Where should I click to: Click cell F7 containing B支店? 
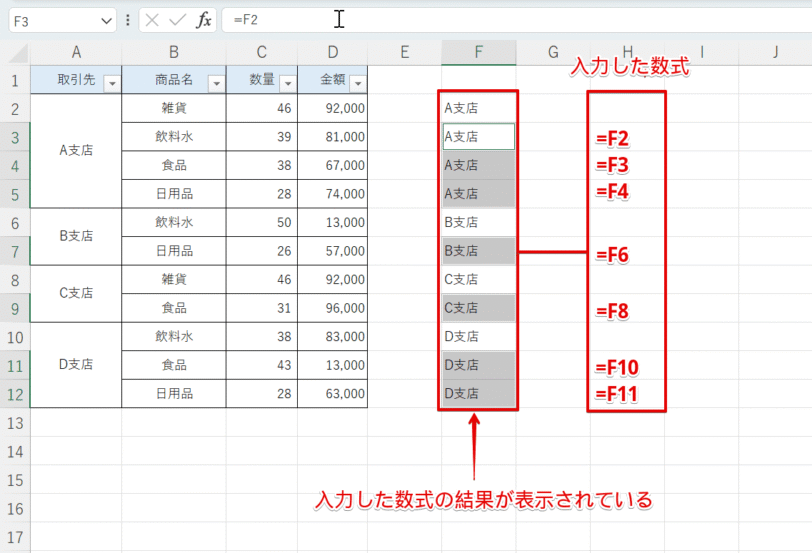[x=479, y=251]
